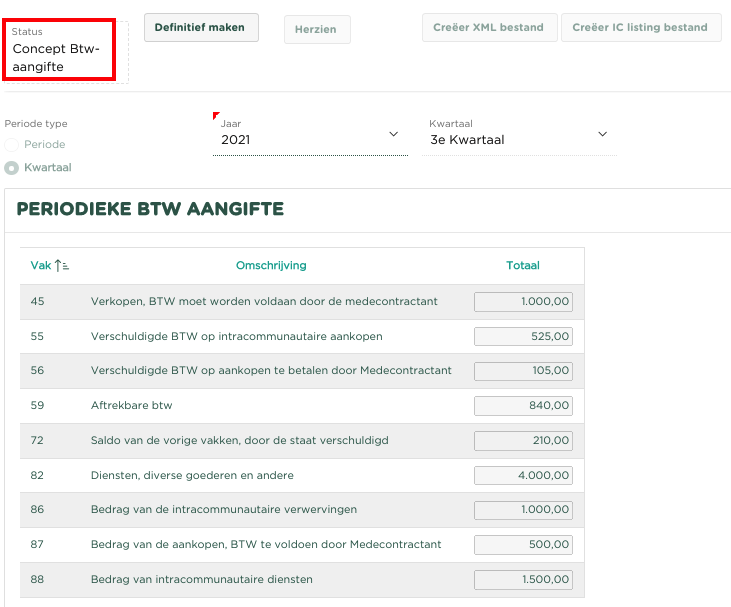Open the Jaar dropdown showing 2021
The height and width of the screenshot is (607, 731).
pyautogui.click(x=310, y=140)
